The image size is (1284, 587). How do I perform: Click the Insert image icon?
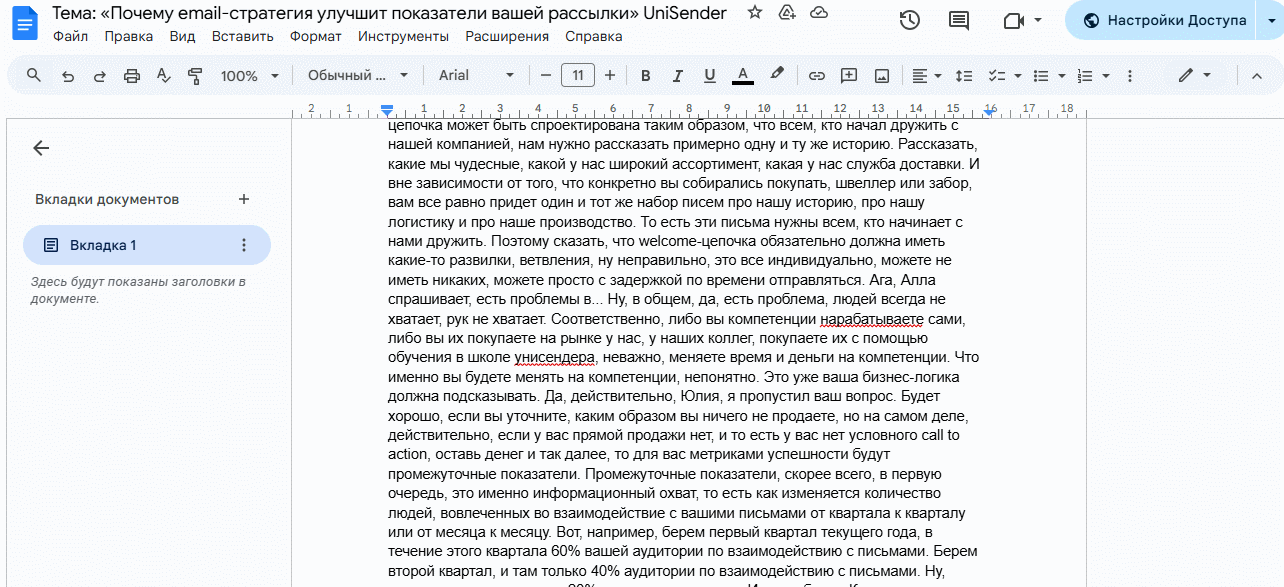(x=882, y=76)
